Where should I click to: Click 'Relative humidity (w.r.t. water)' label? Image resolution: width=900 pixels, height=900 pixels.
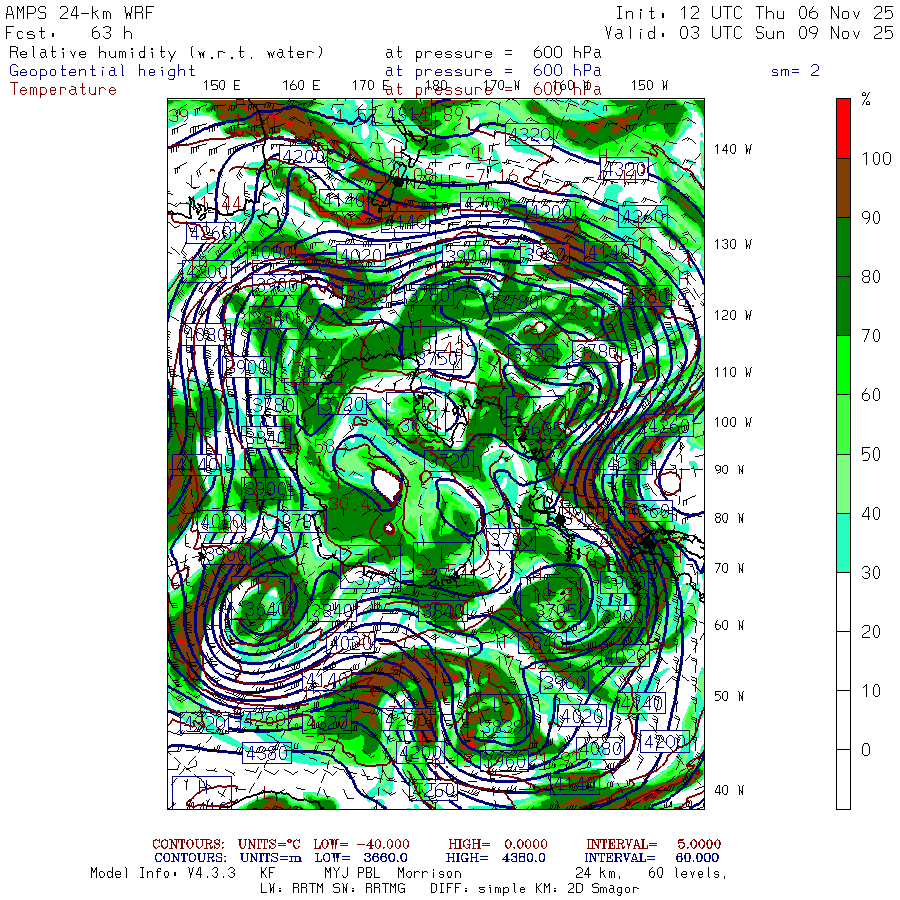[x=167, y=52]
